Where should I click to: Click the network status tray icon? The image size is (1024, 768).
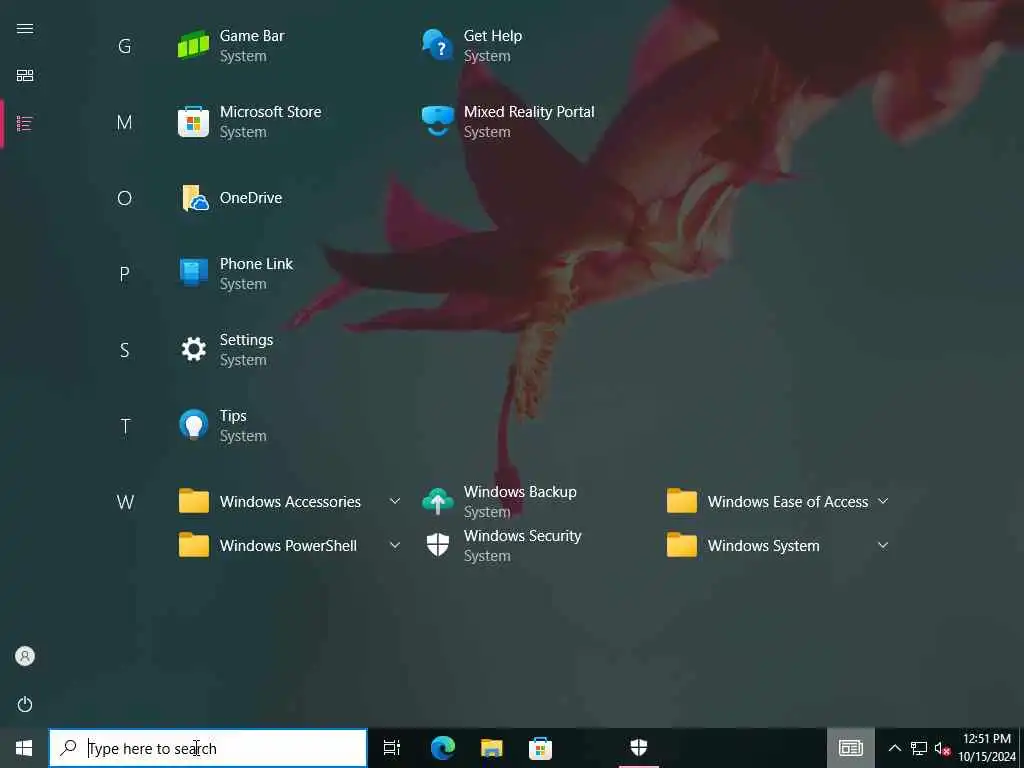click(x=919, y=748)
